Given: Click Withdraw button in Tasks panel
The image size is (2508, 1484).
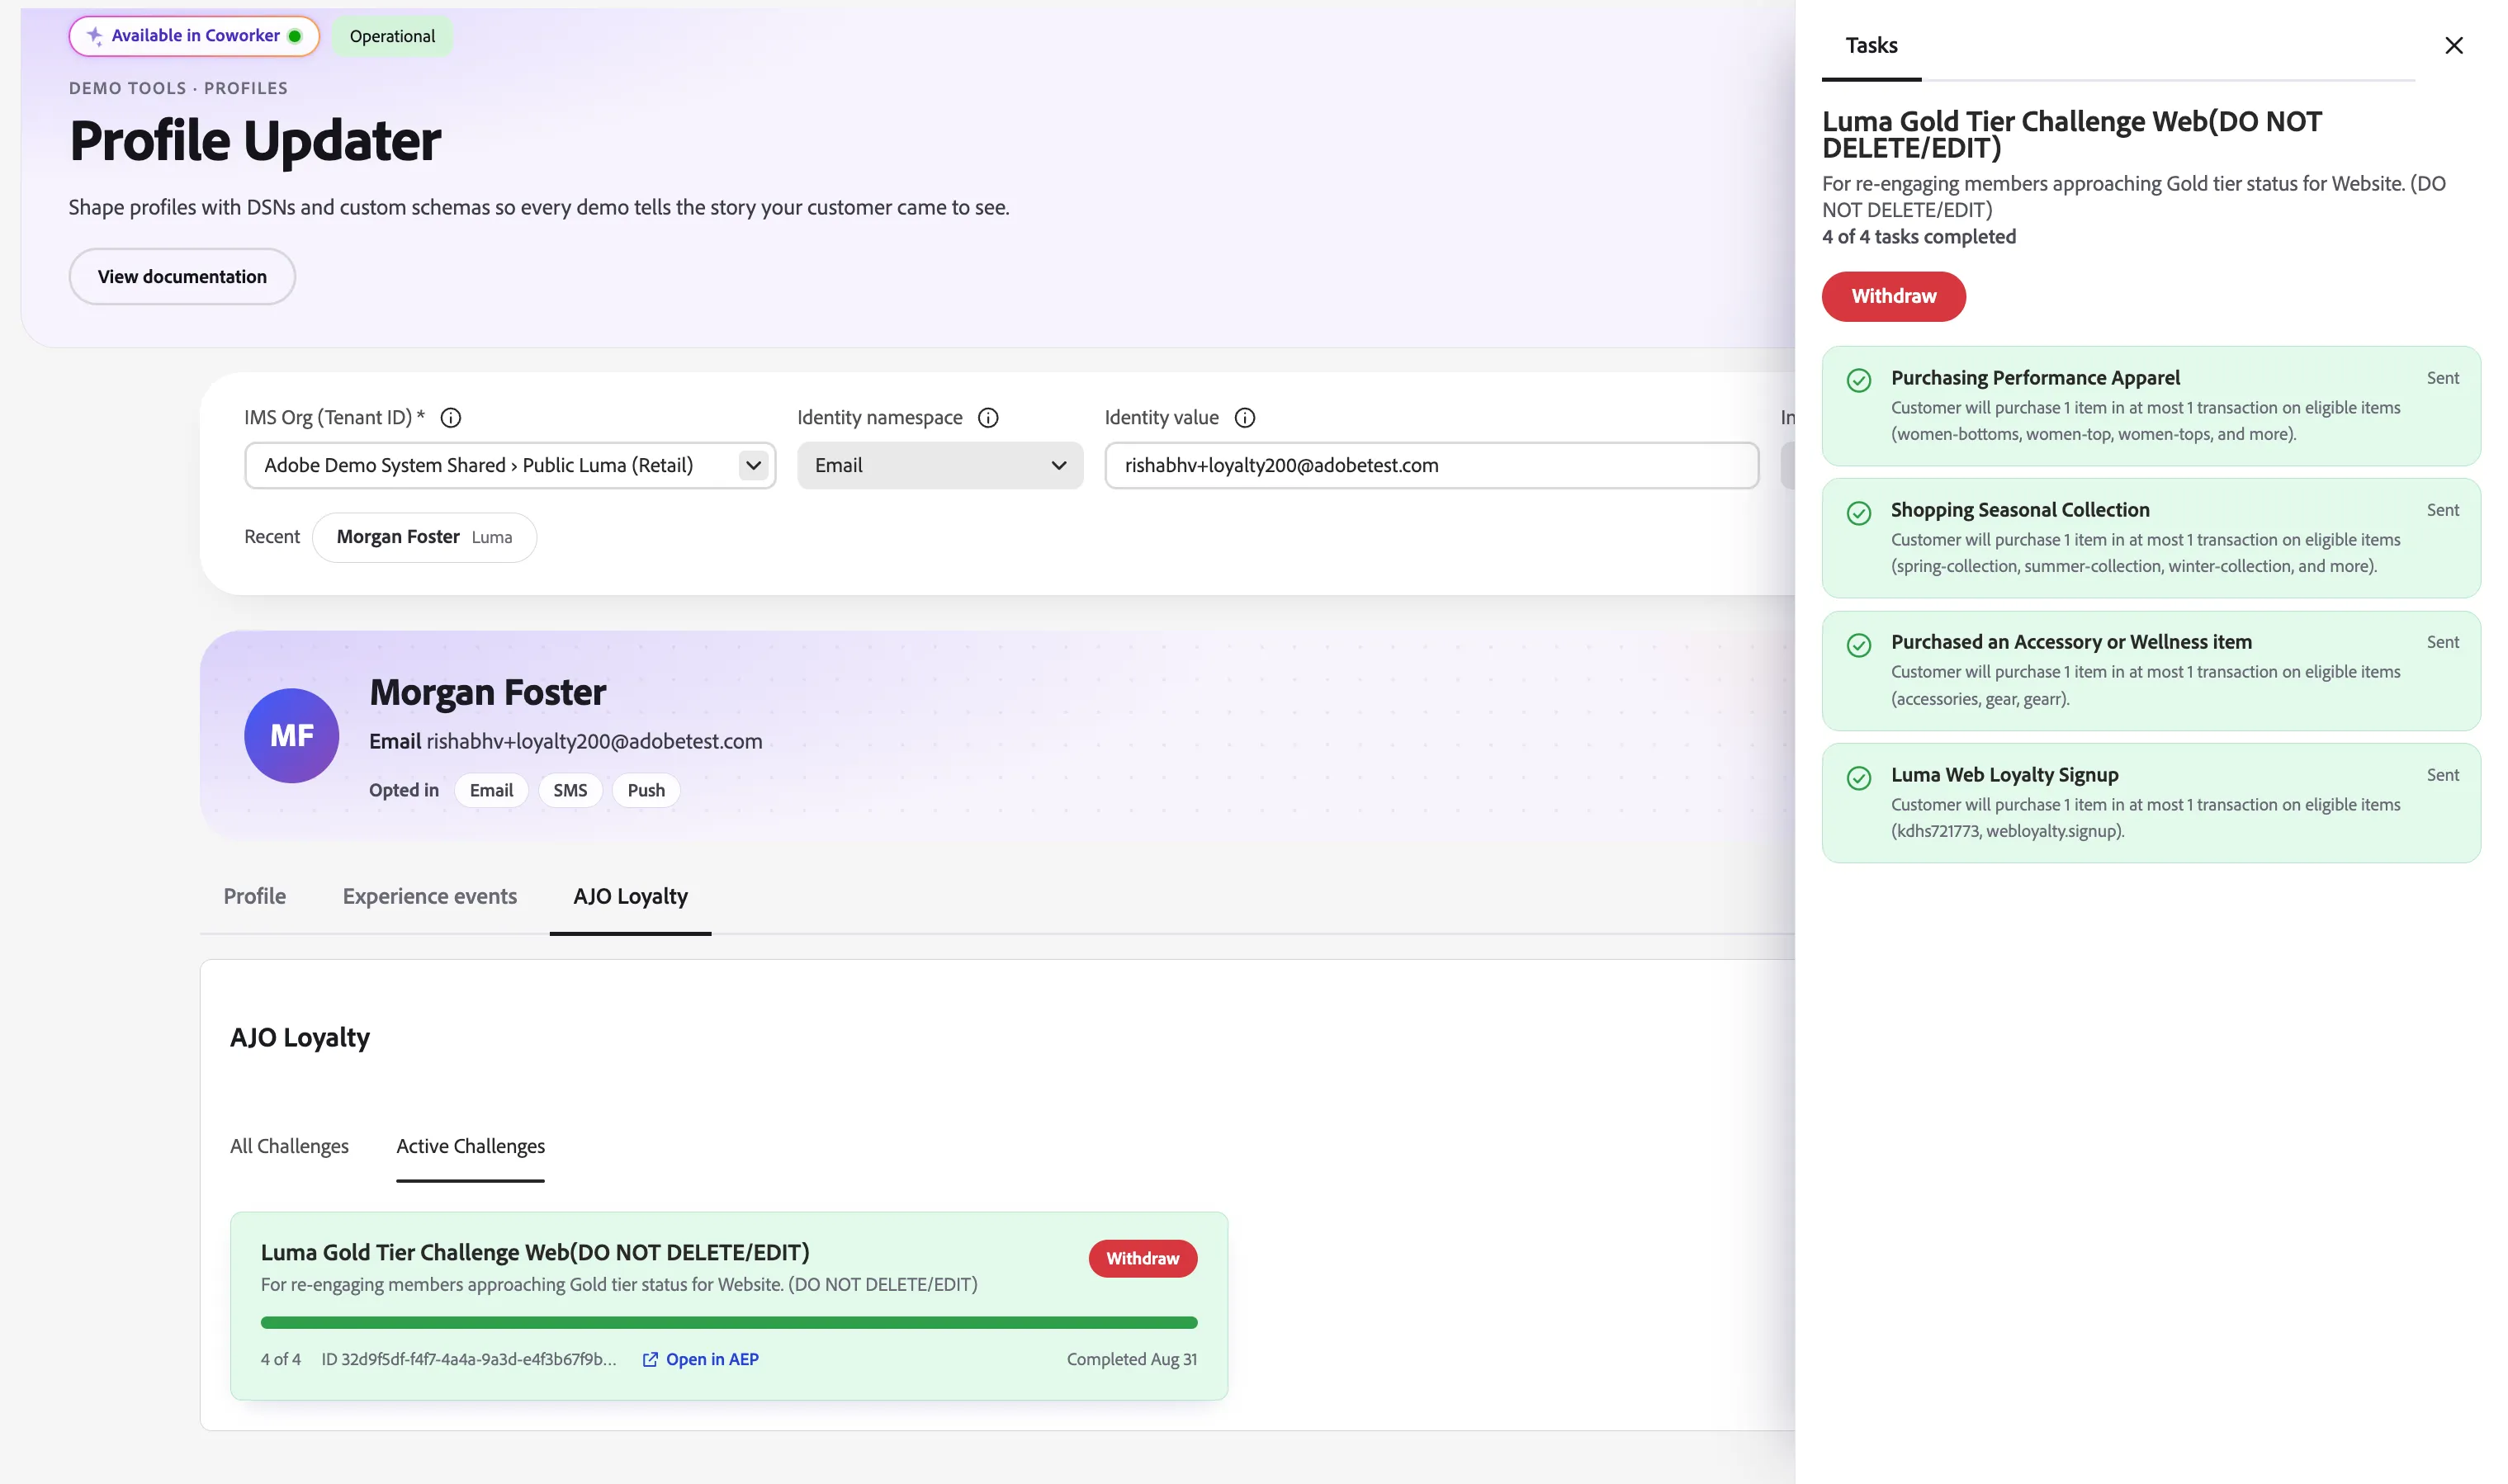Looking at the screenshot, I should (x=1894, y=297).
